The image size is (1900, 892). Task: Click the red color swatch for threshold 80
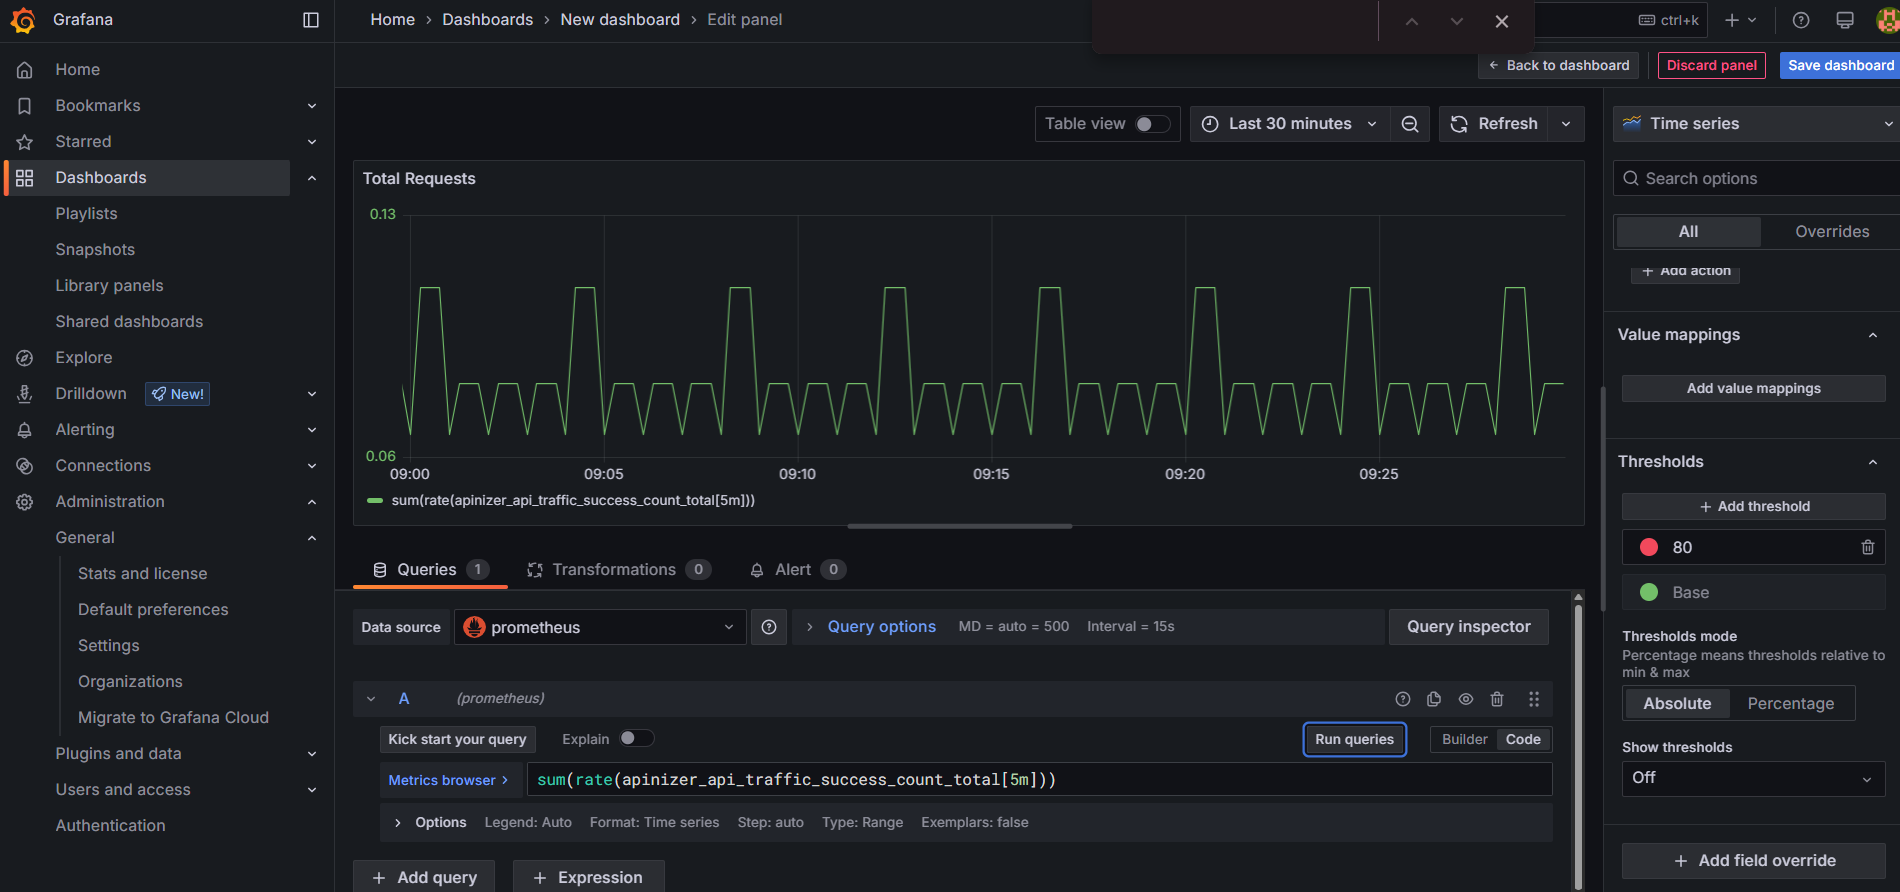1649,547
